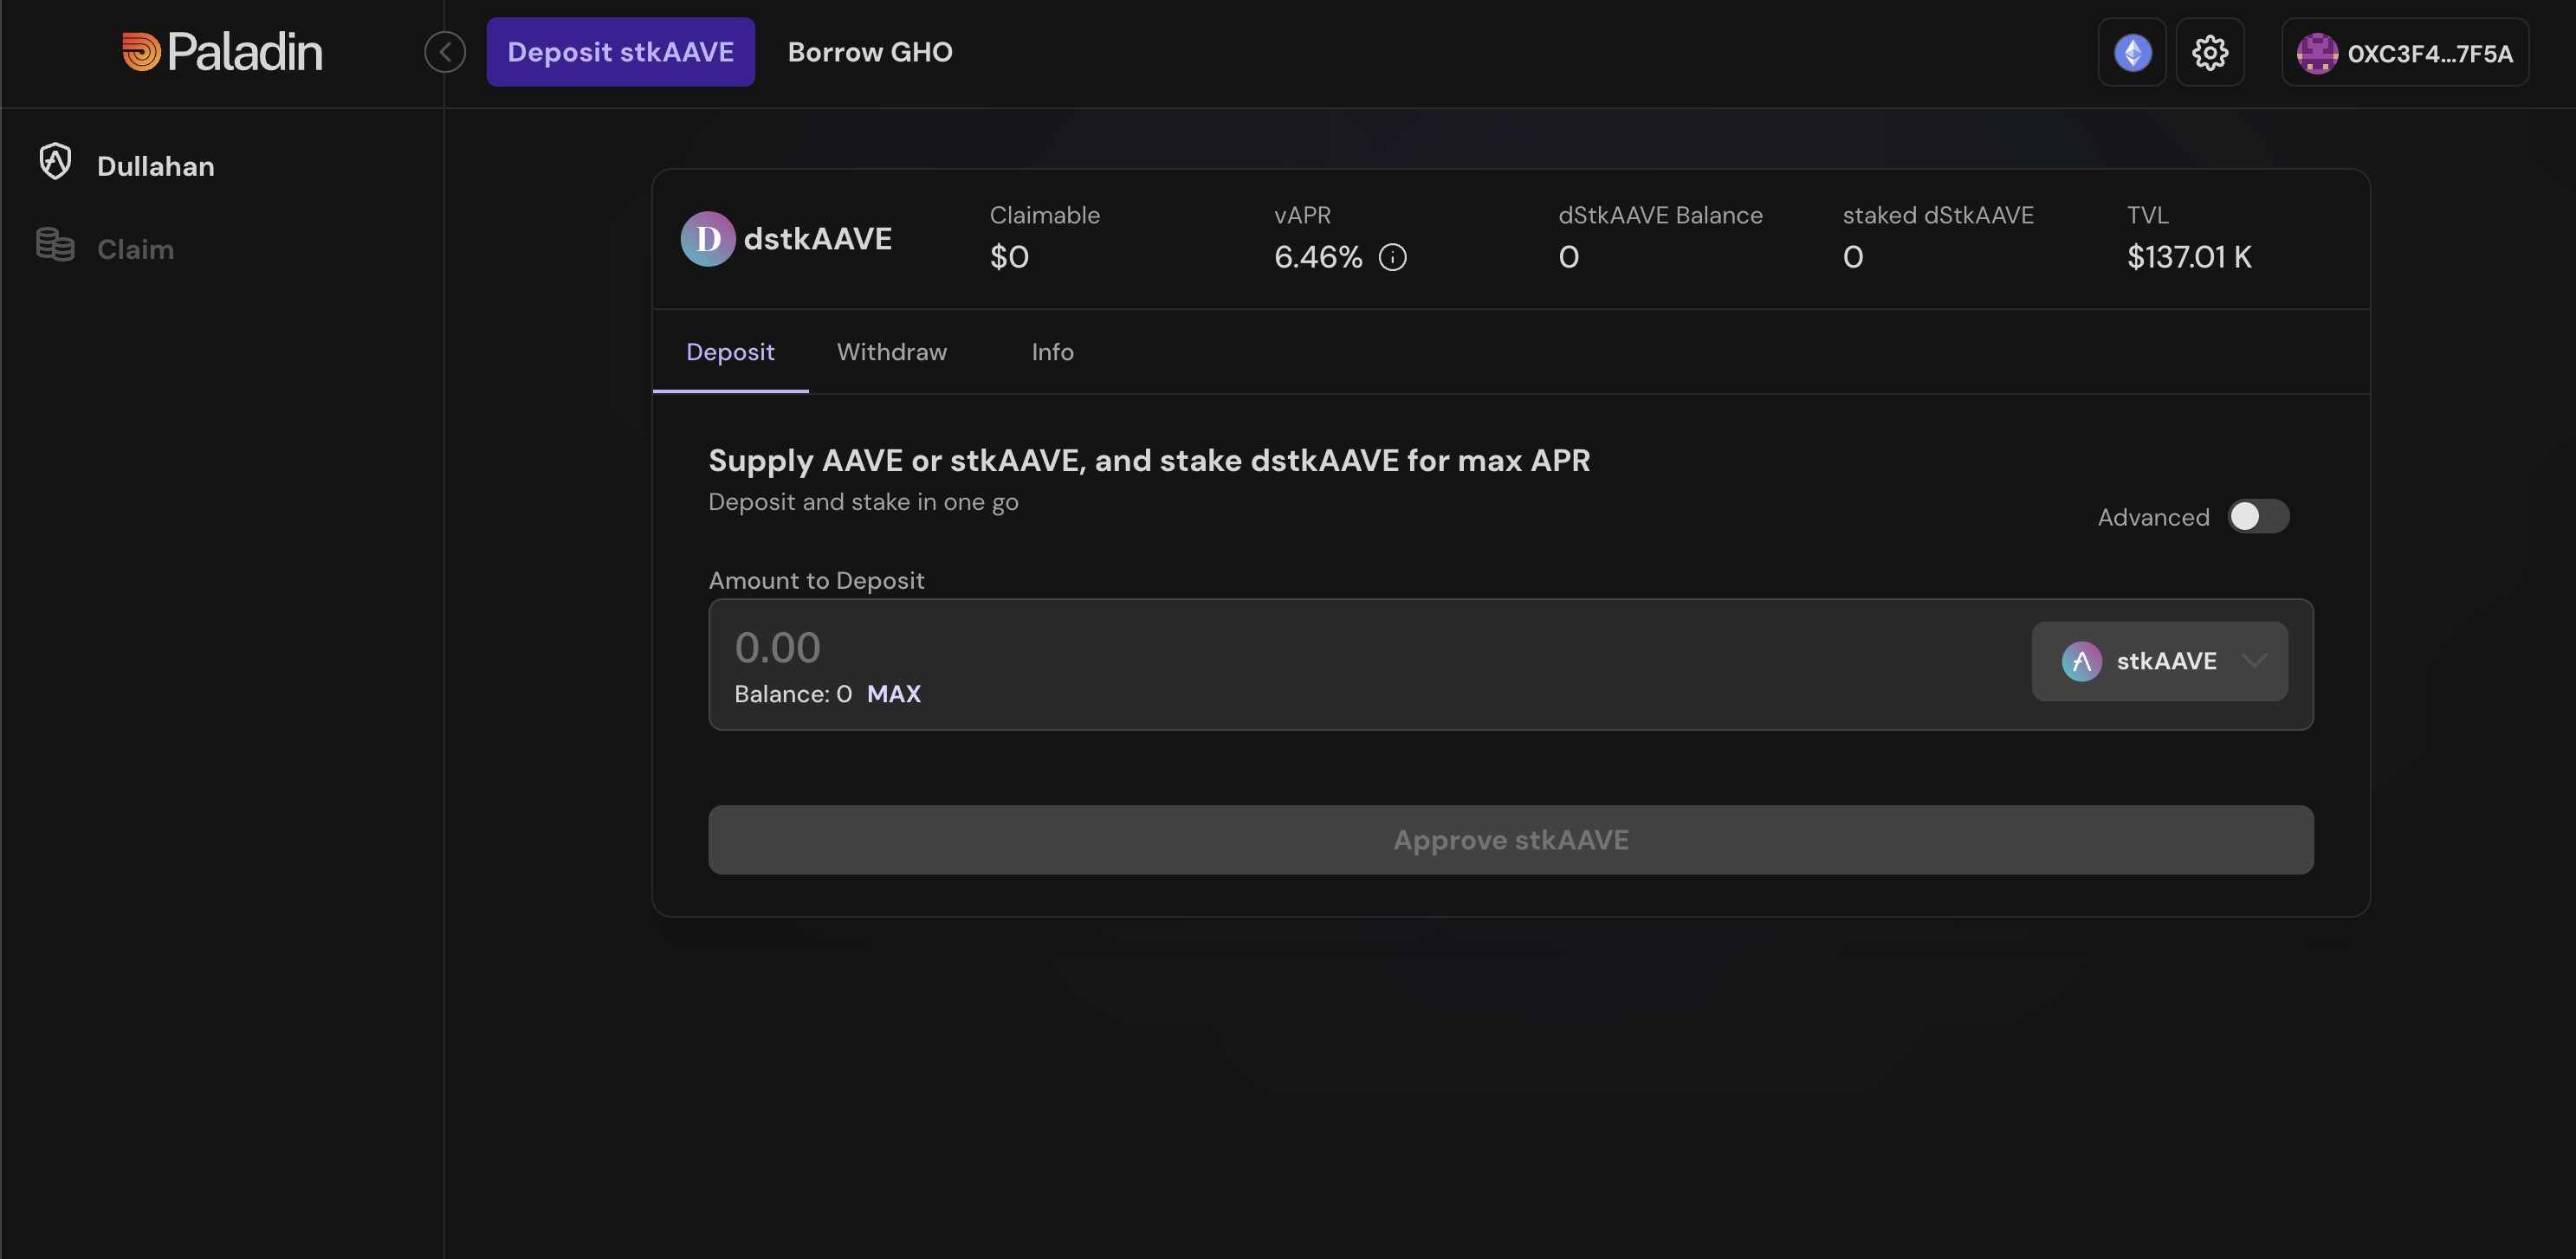The height and width of the screenshot is (1259, 2576).
Task: Click the Dullahan shield icon in sidebar
Action: tap(55, 162)
